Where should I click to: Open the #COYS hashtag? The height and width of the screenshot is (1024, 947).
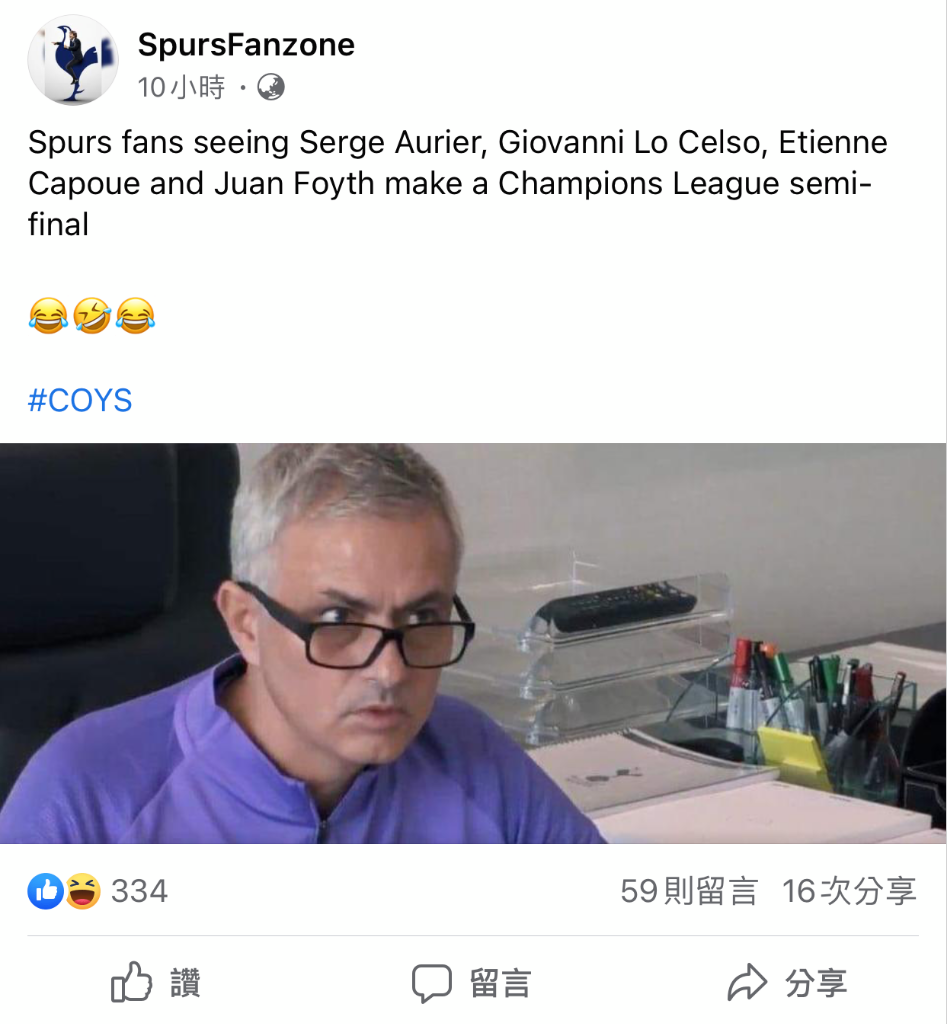click(x=80, y=400)
